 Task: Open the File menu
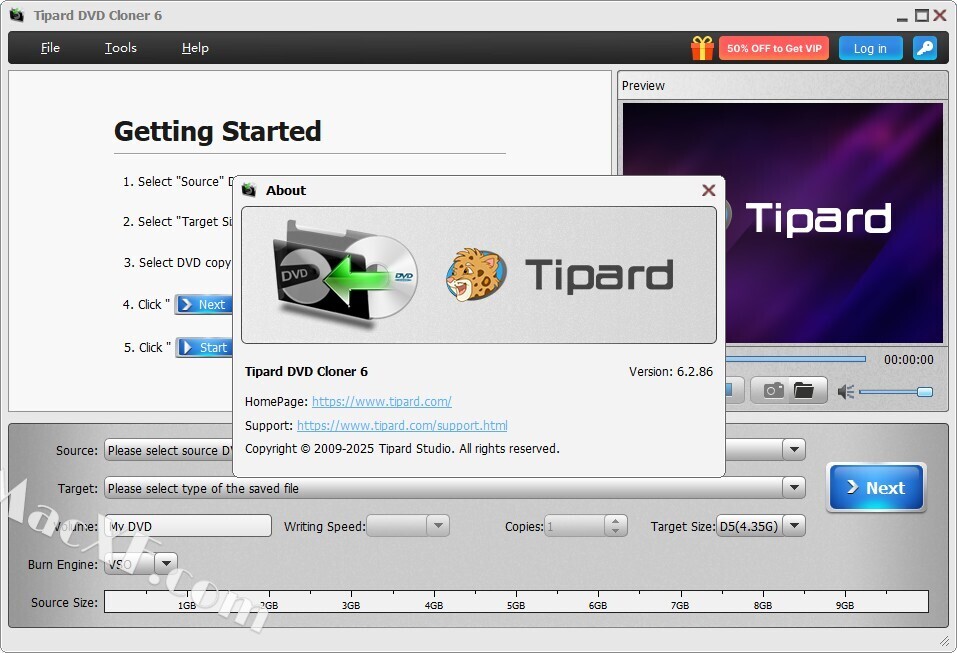point(50,48)
